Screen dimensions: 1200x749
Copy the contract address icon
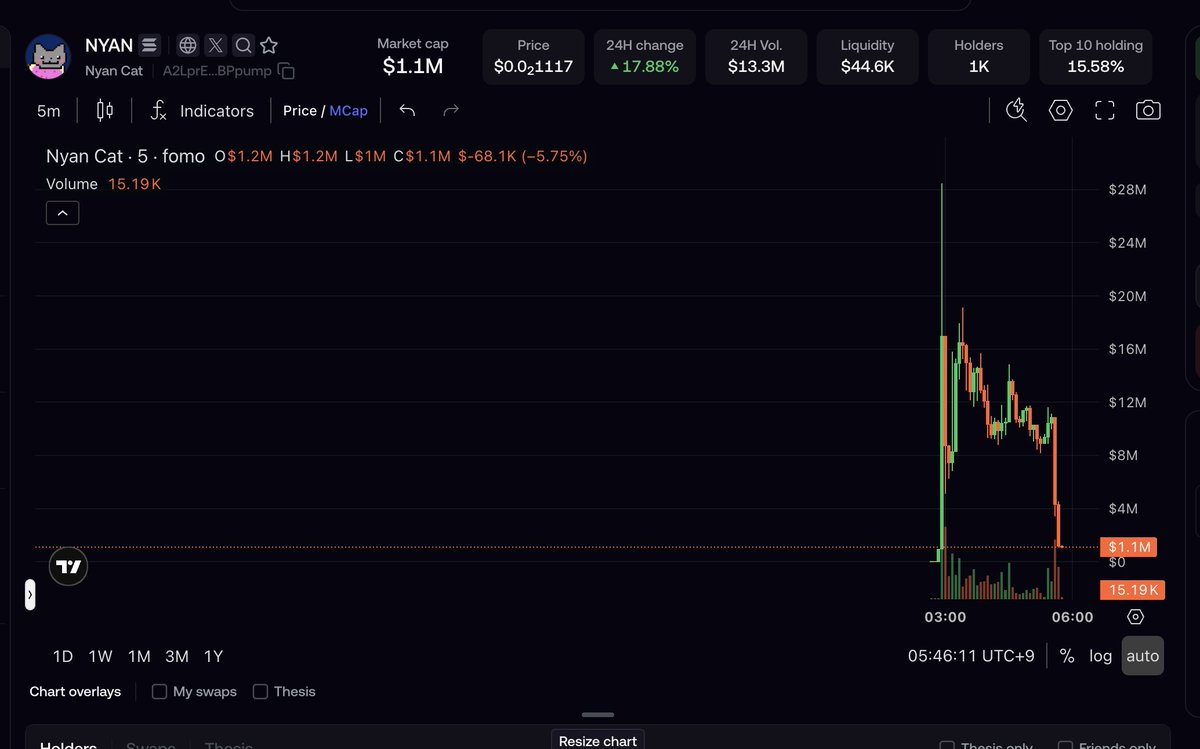(x=286, y=71)
